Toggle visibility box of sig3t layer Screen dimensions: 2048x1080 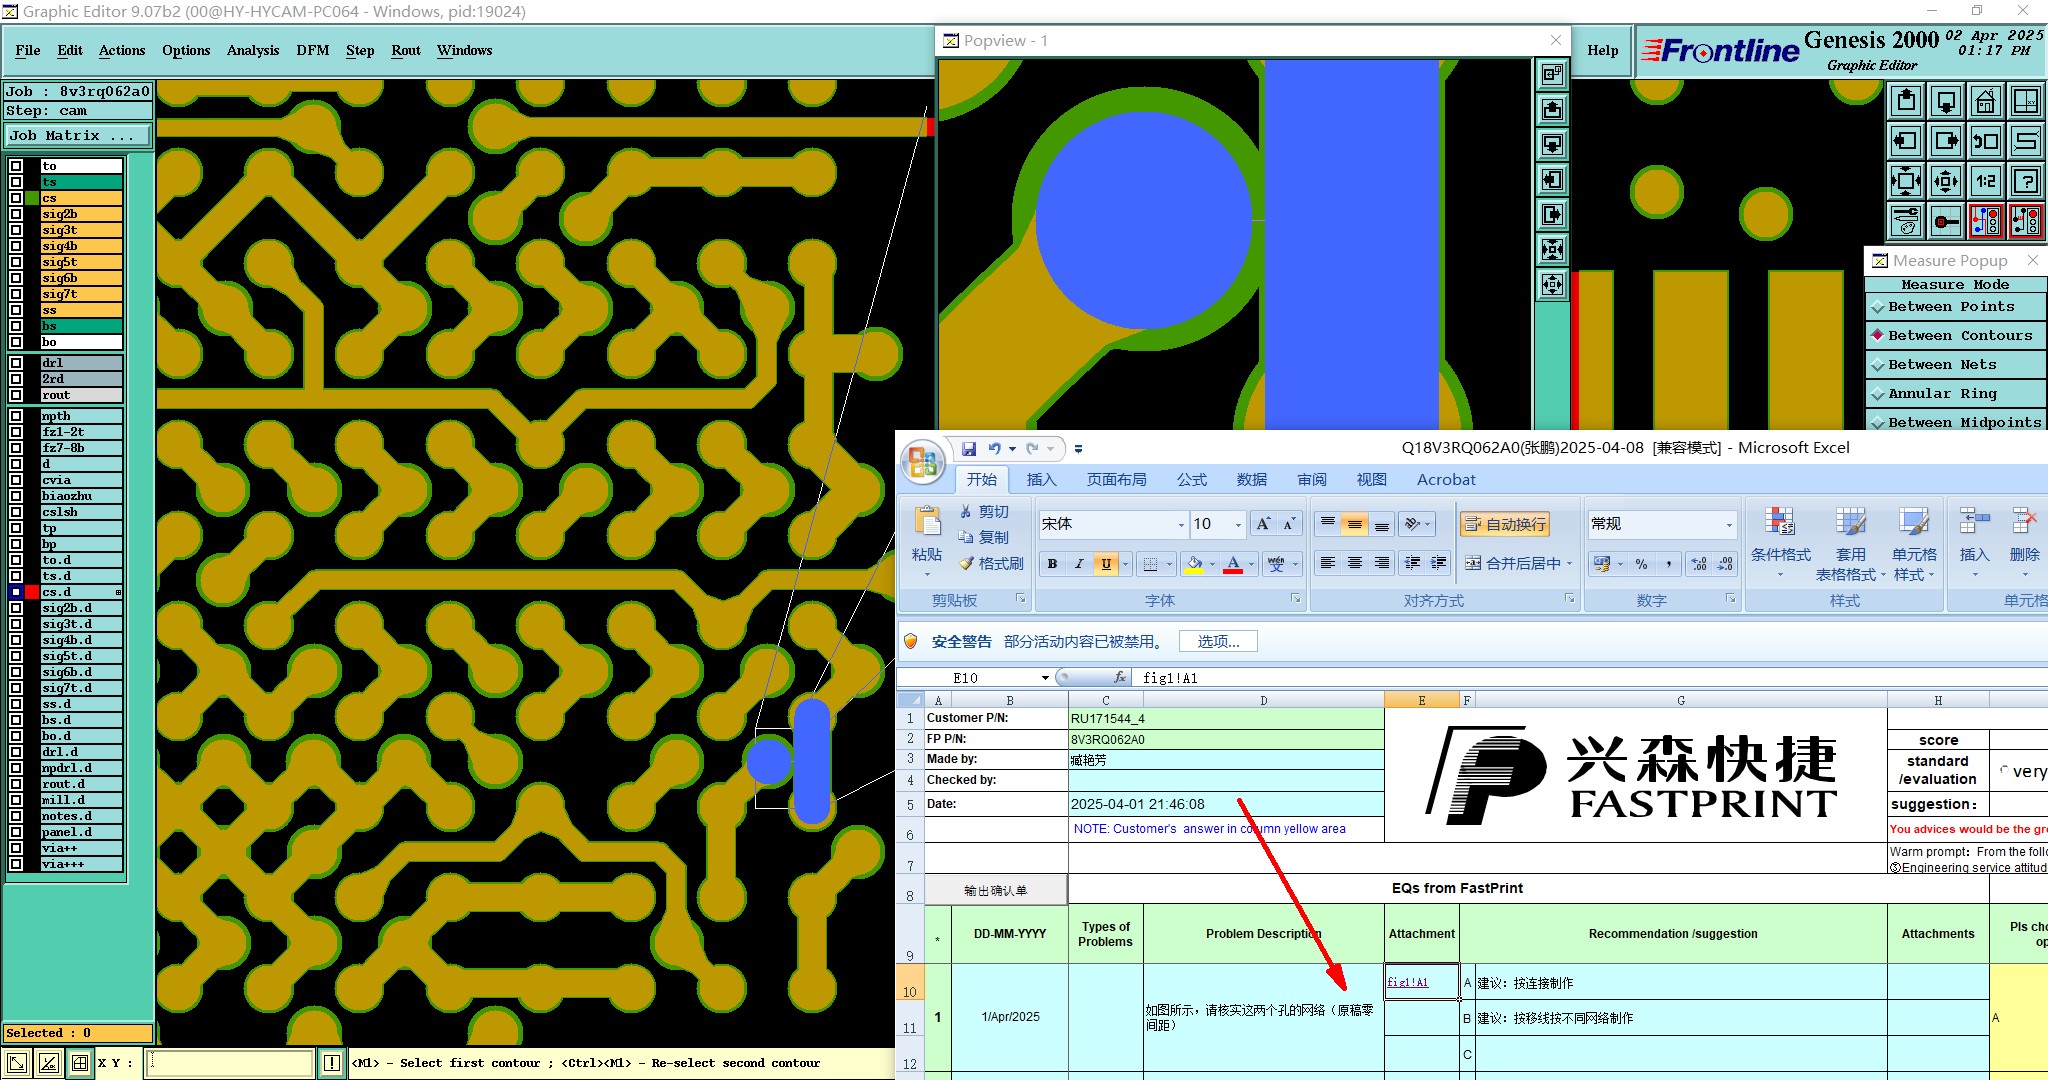point(16,230)
